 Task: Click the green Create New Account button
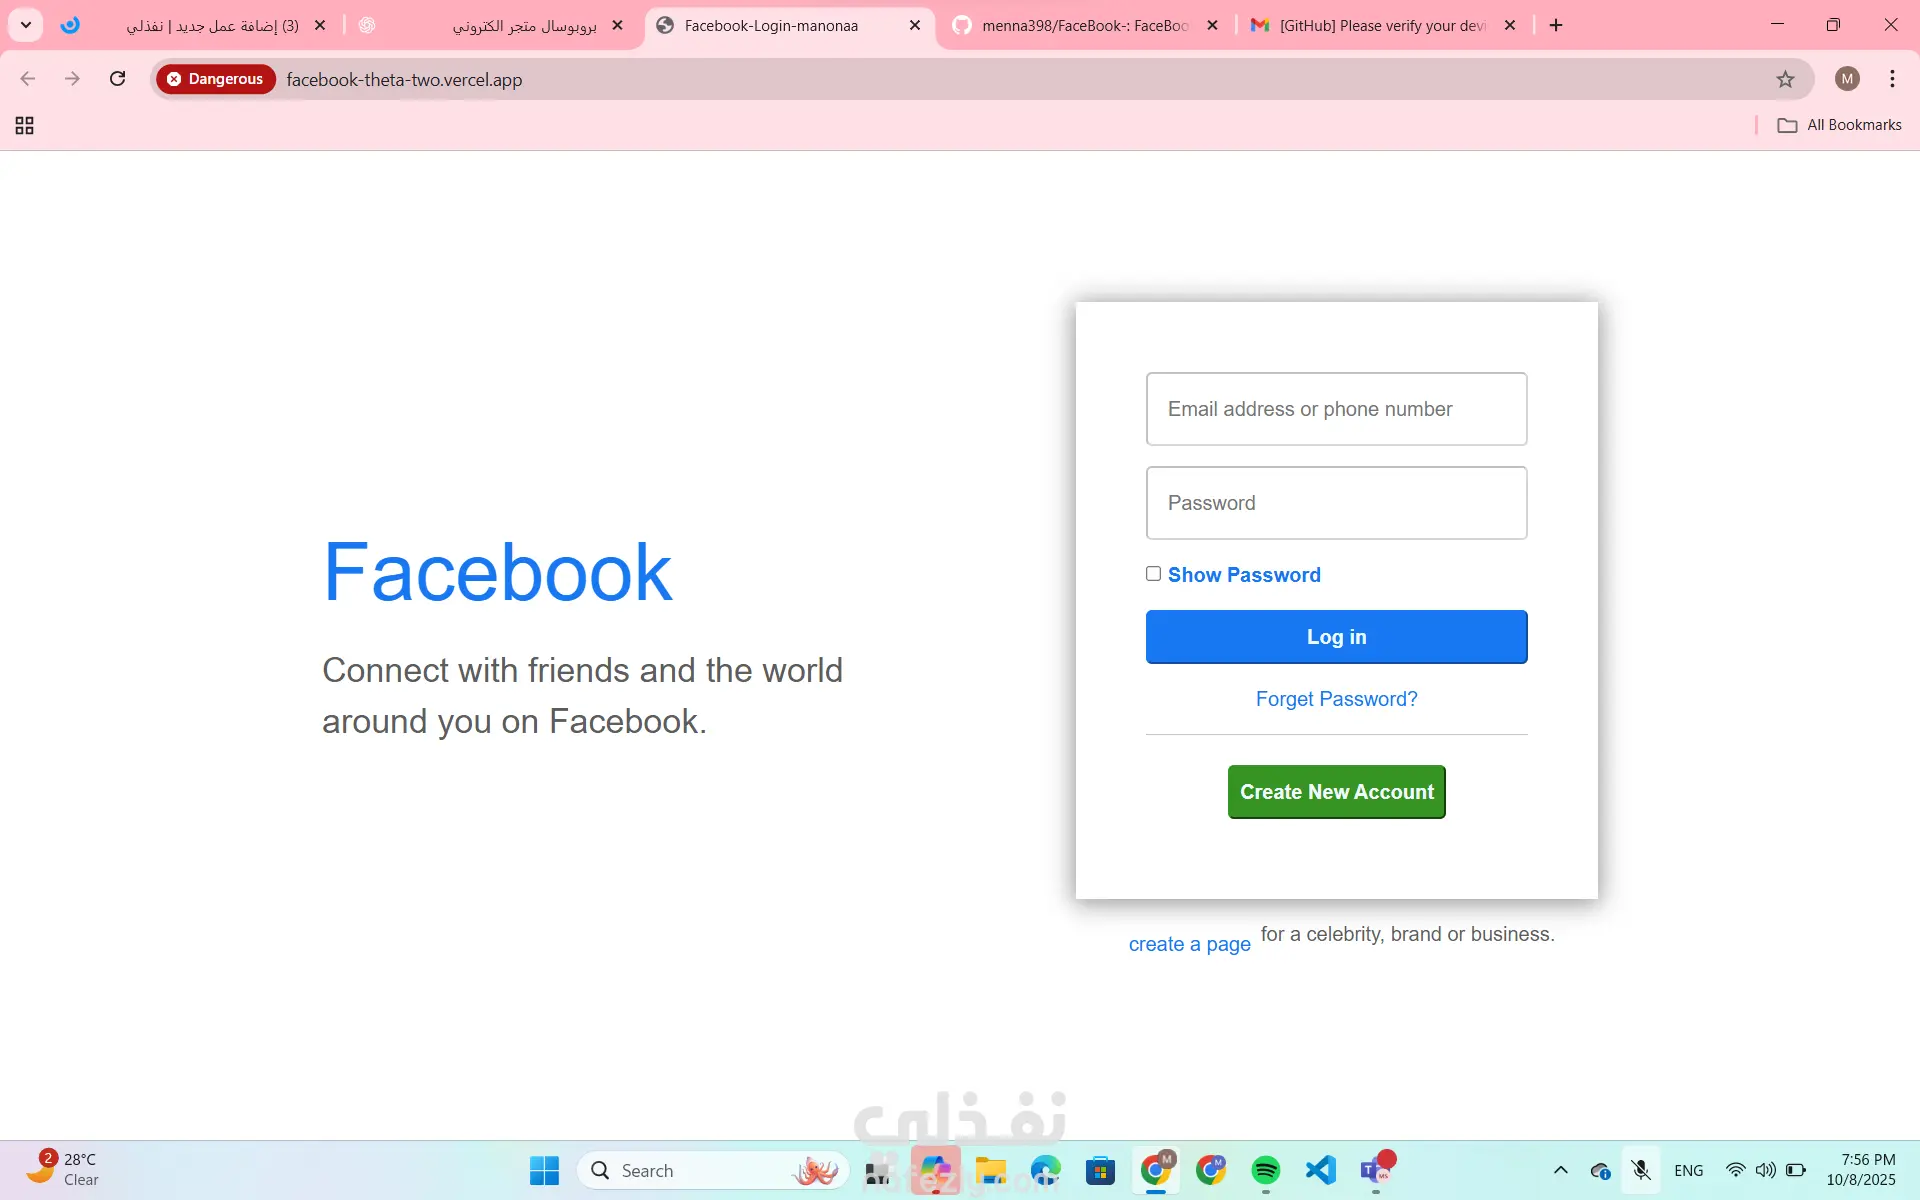(1336, 792)
